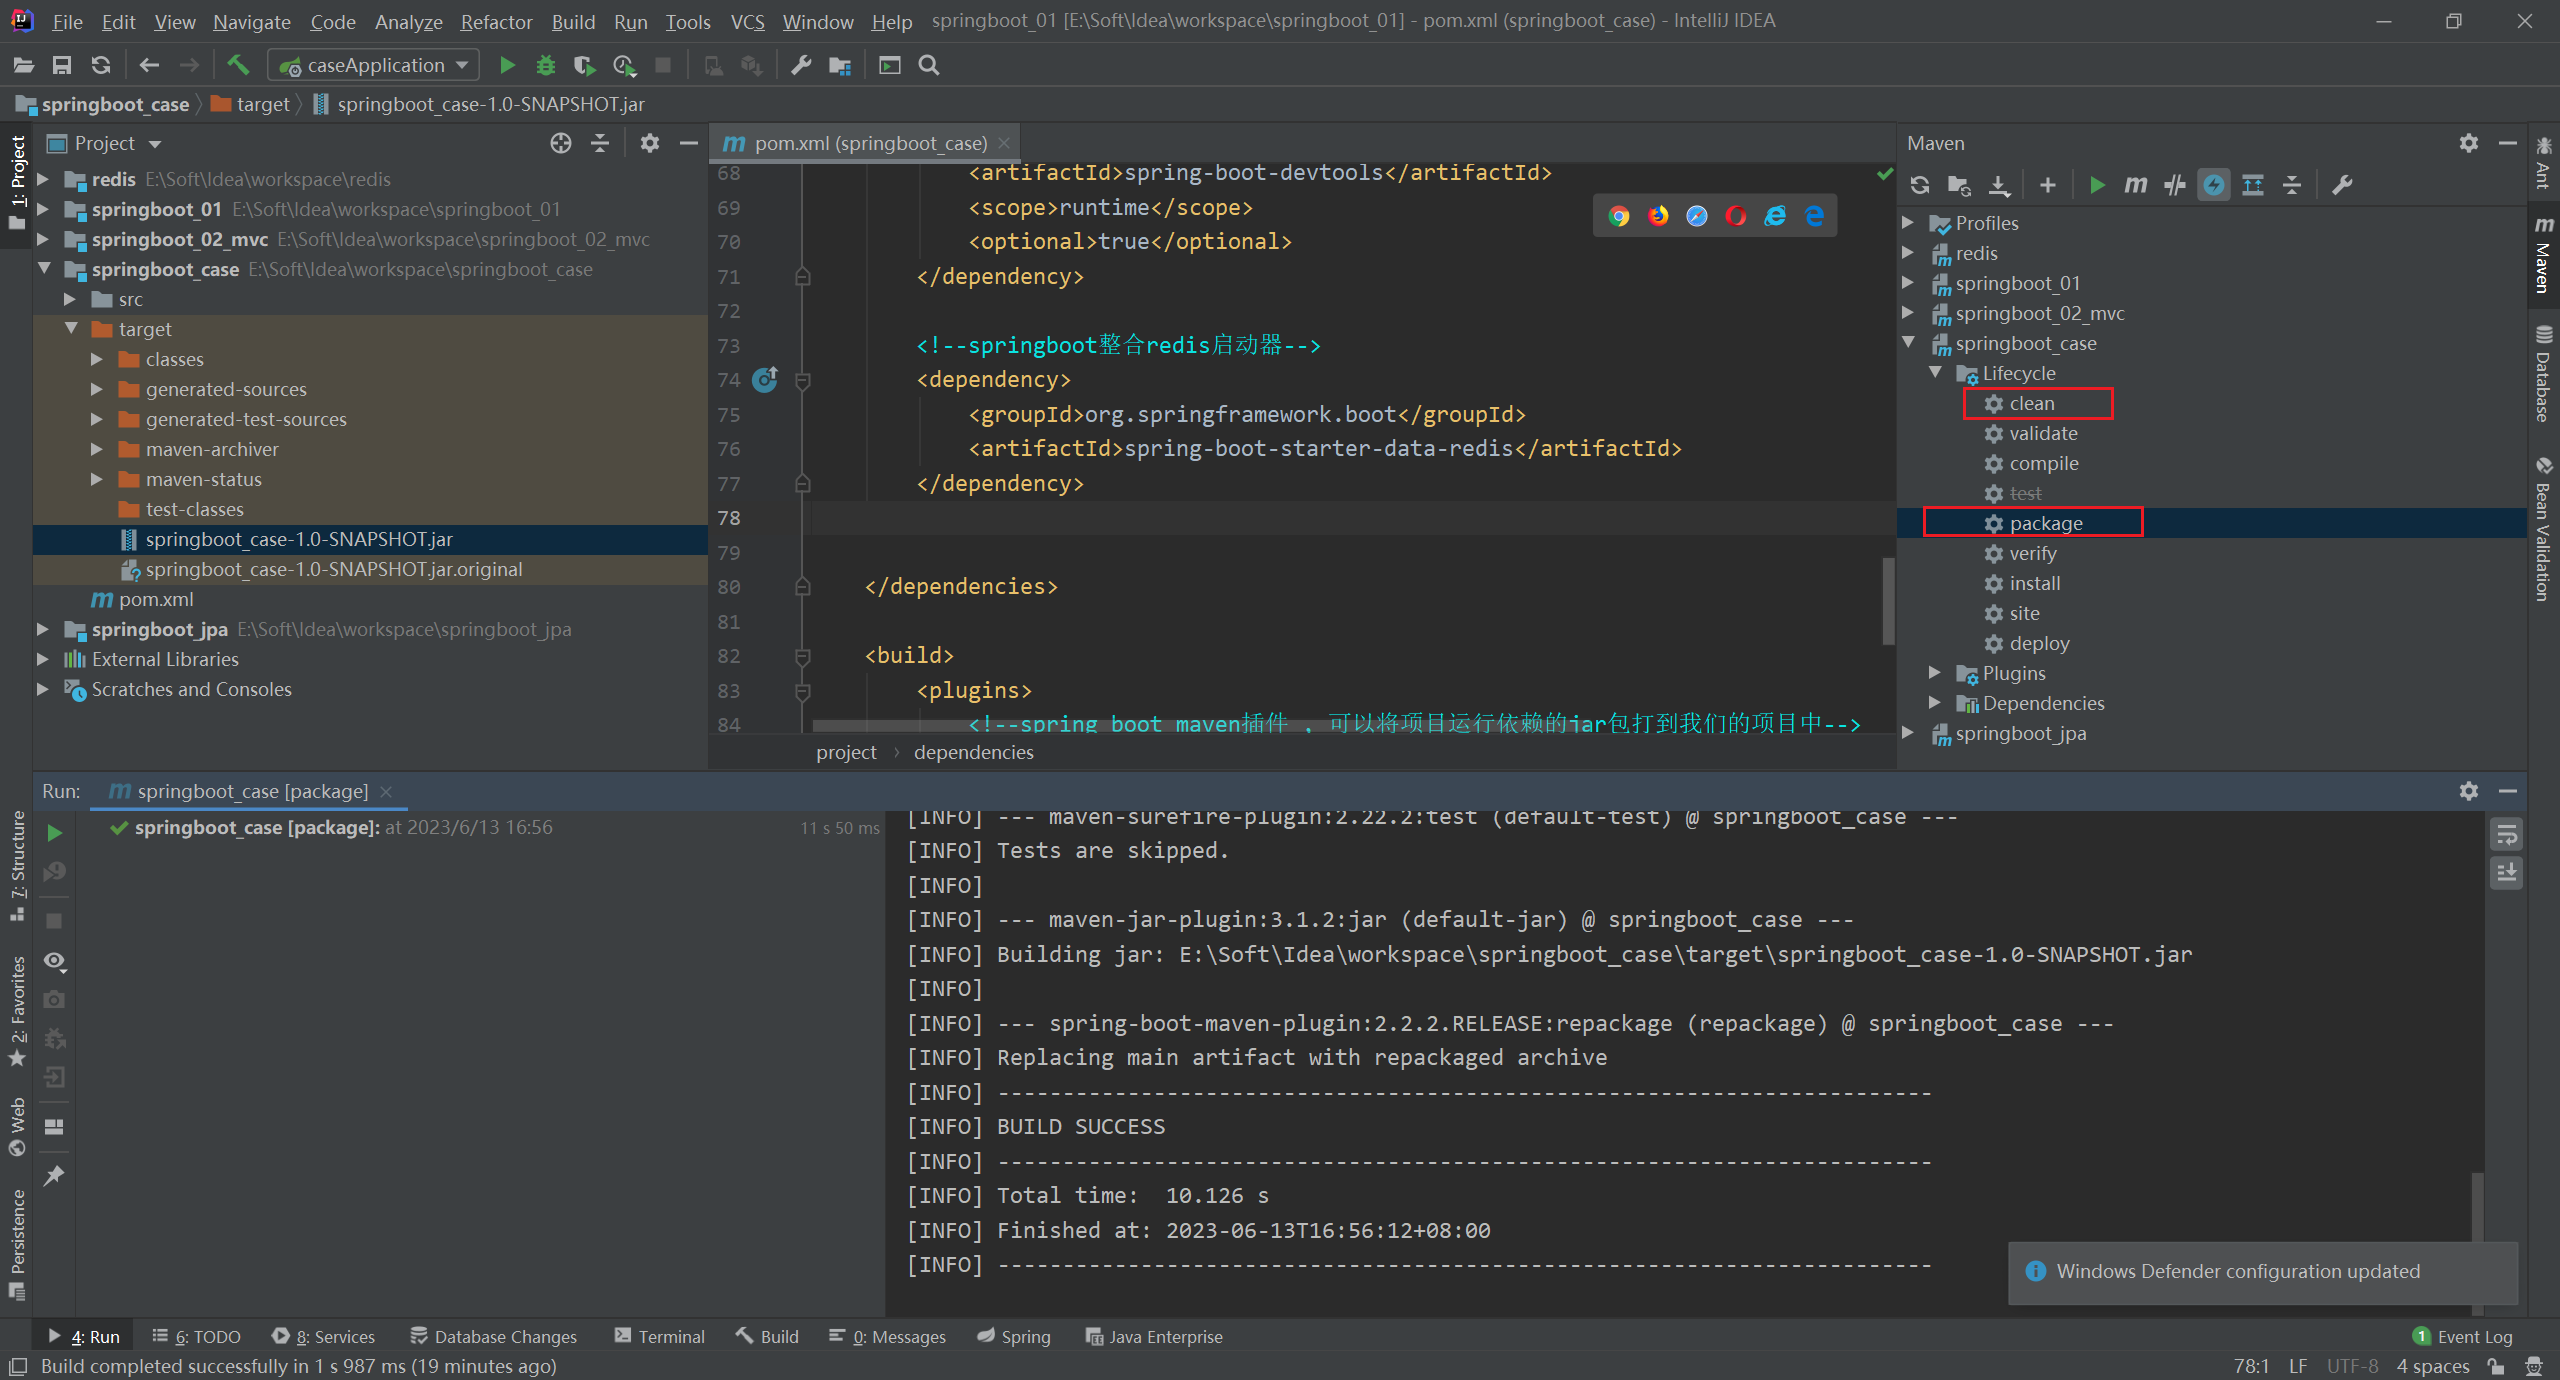Collapse springboot_case project tree node
This screenshot has width=2560, height=1380.
(44, 269)
